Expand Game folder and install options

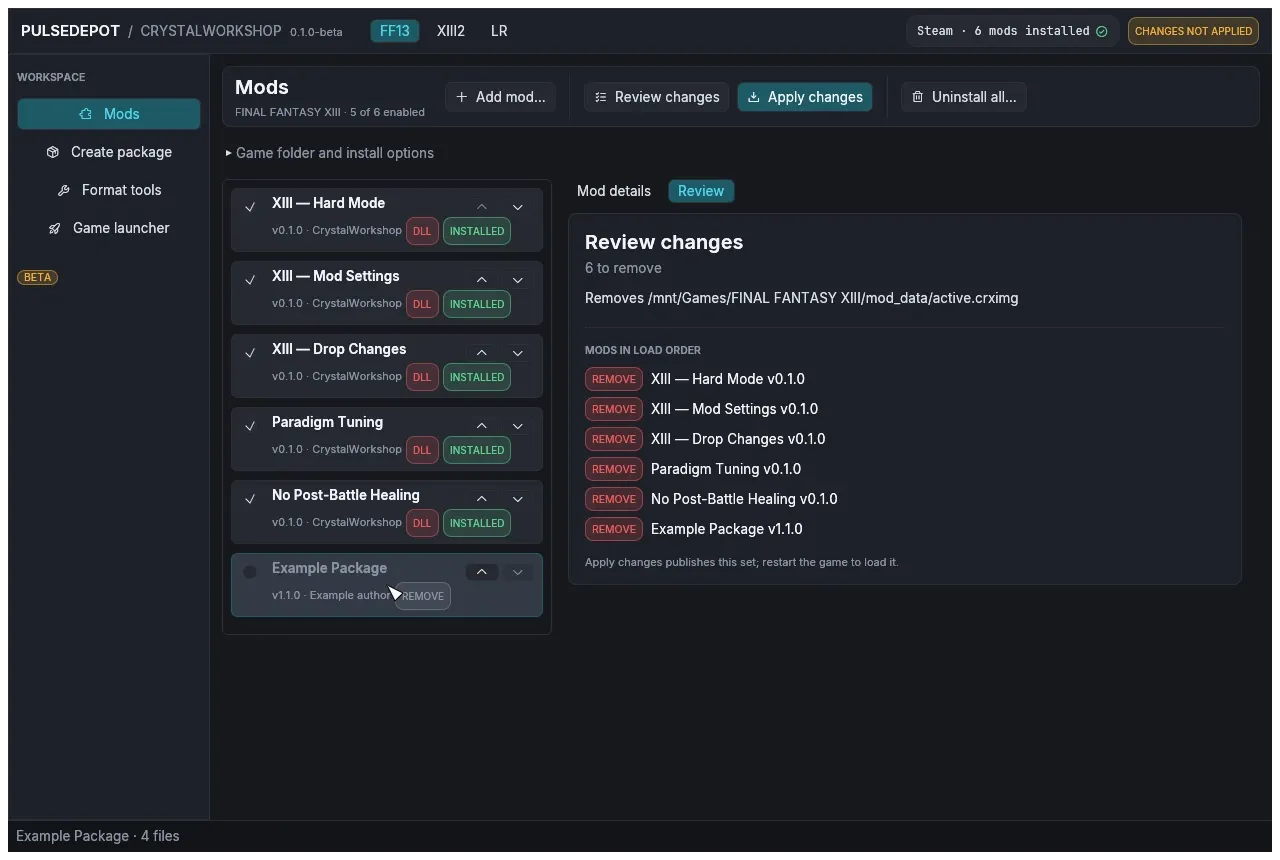(x=329, y=153)
